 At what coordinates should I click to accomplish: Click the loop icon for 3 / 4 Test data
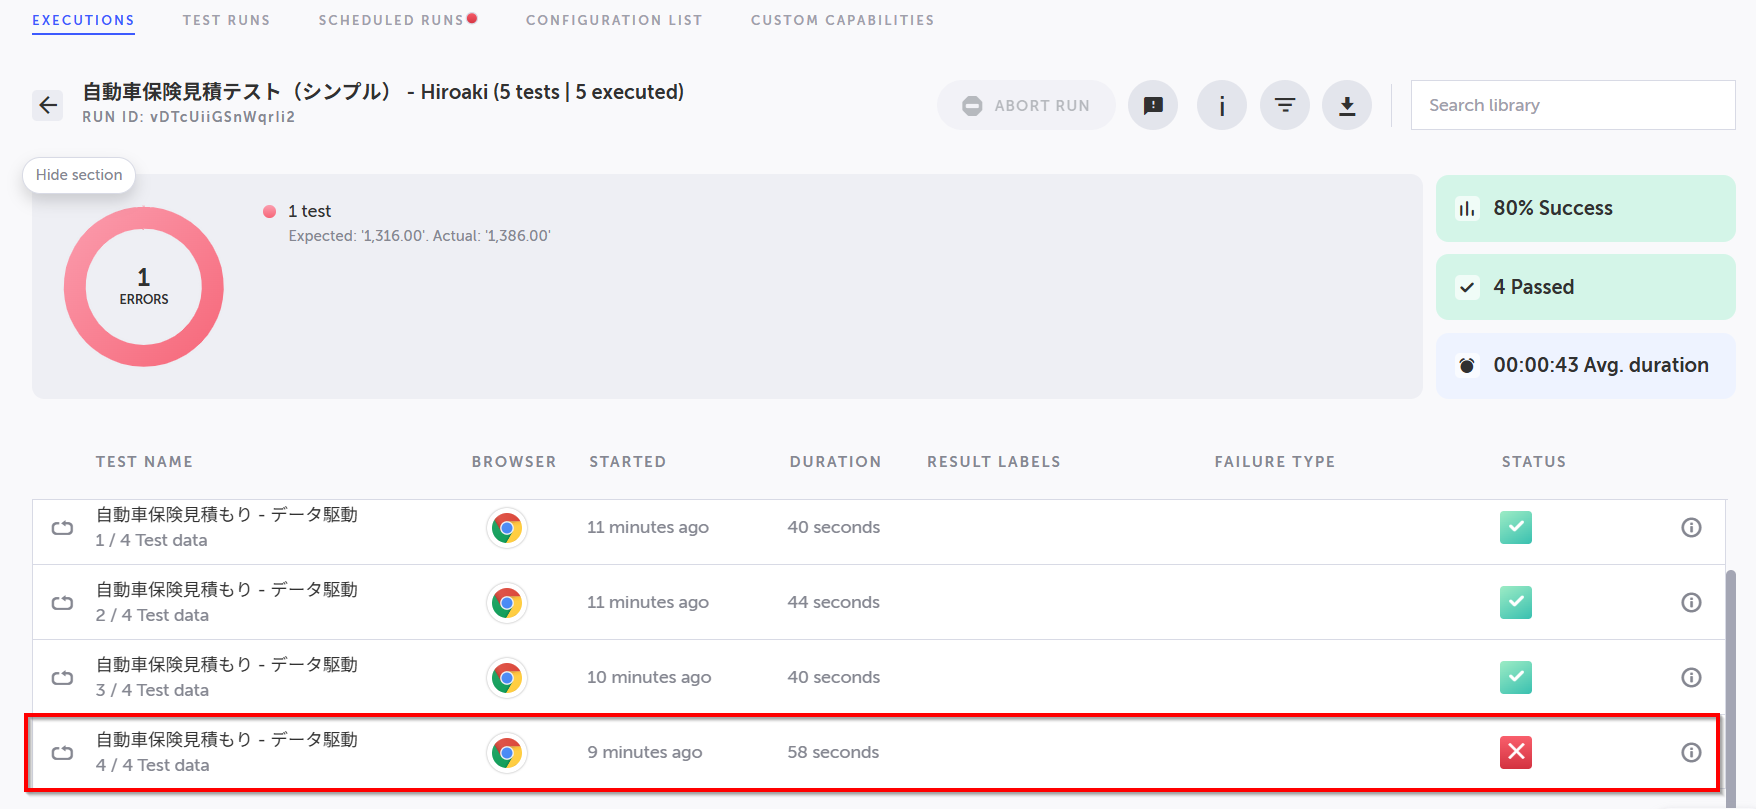tap(63, 678)
